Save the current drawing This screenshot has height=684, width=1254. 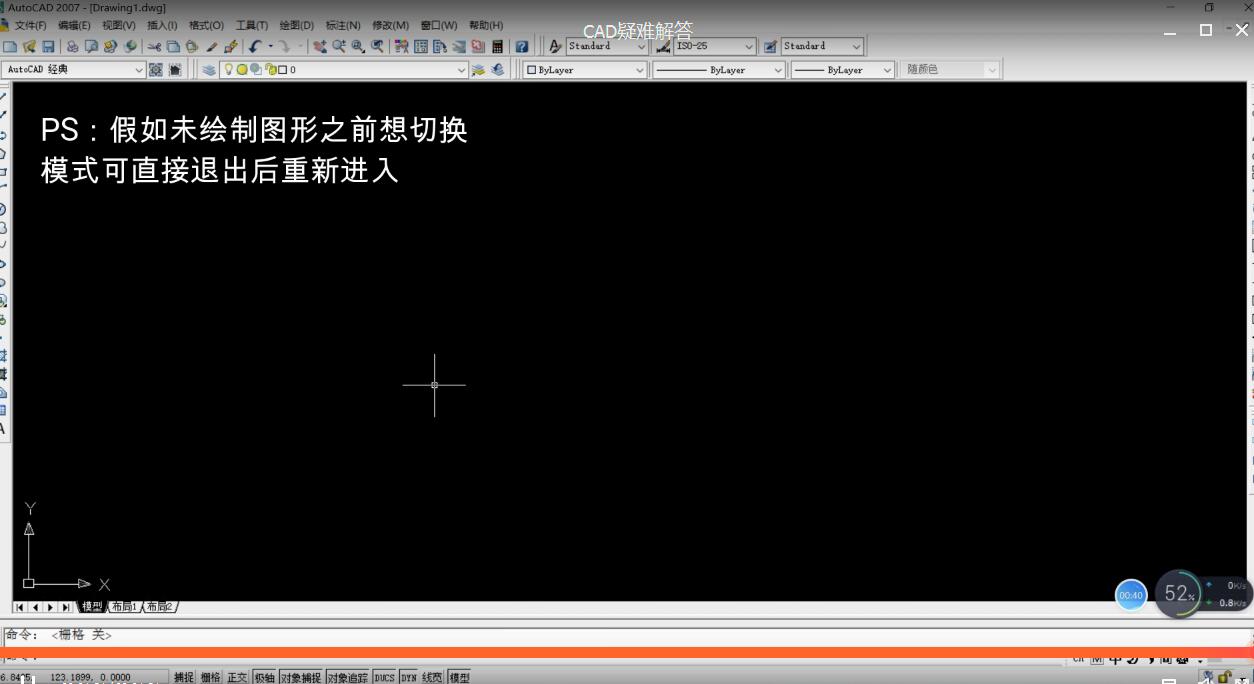coord(47,45)
